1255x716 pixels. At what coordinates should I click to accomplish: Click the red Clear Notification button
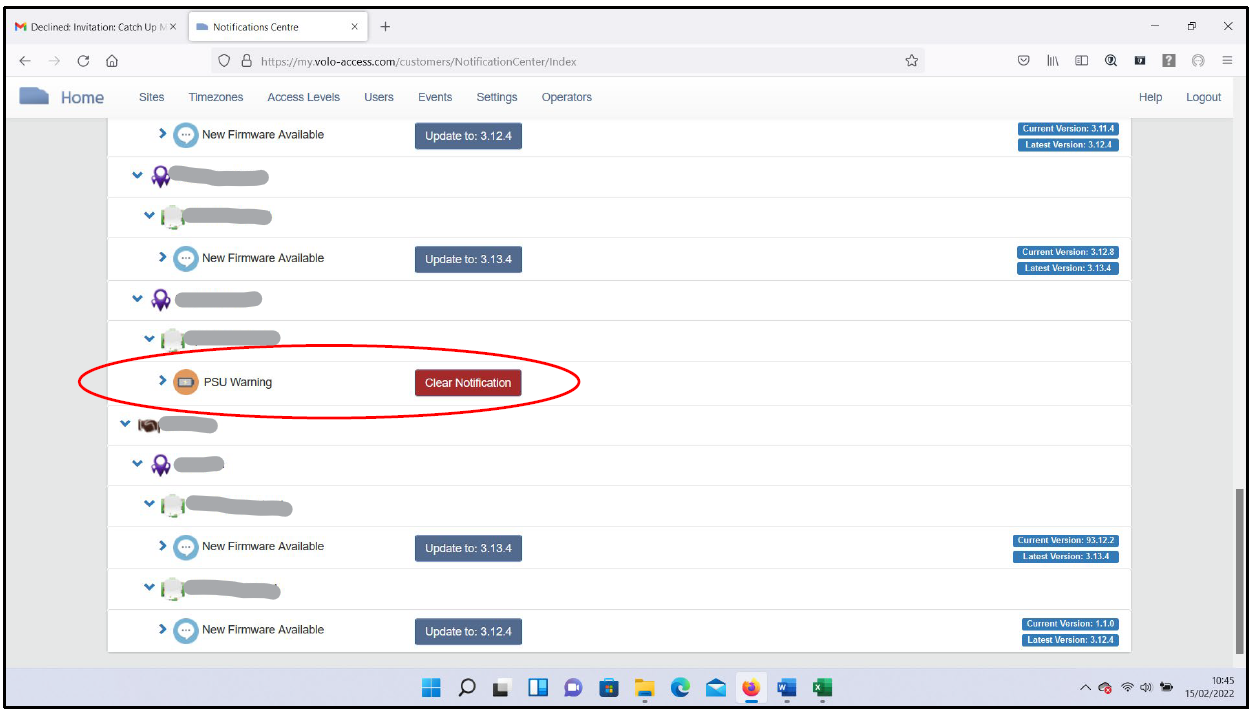(468, 383)
